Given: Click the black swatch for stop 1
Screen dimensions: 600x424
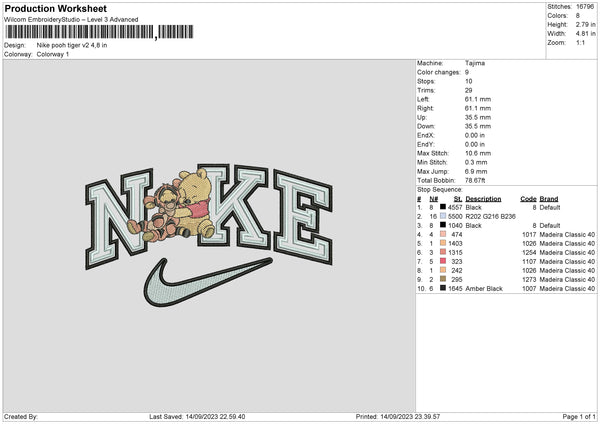Looking at the screenshot, I should click(443, 207).
